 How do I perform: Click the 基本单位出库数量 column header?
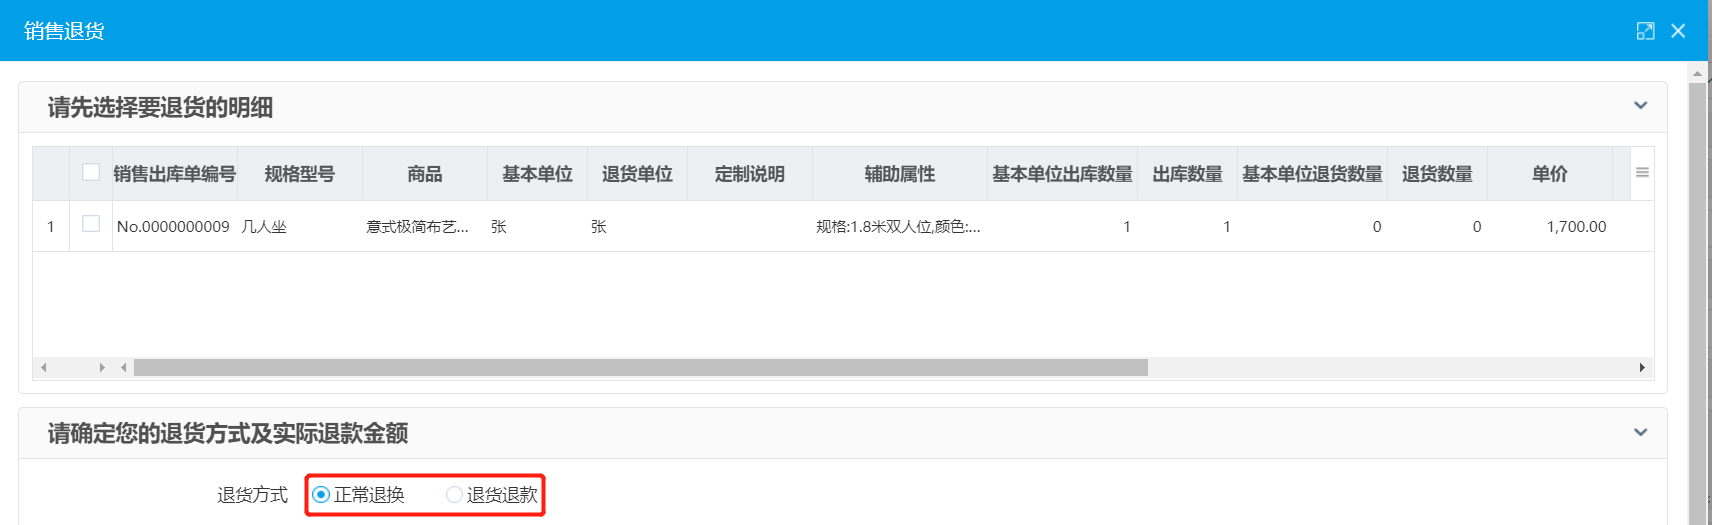click(1062, 174)
